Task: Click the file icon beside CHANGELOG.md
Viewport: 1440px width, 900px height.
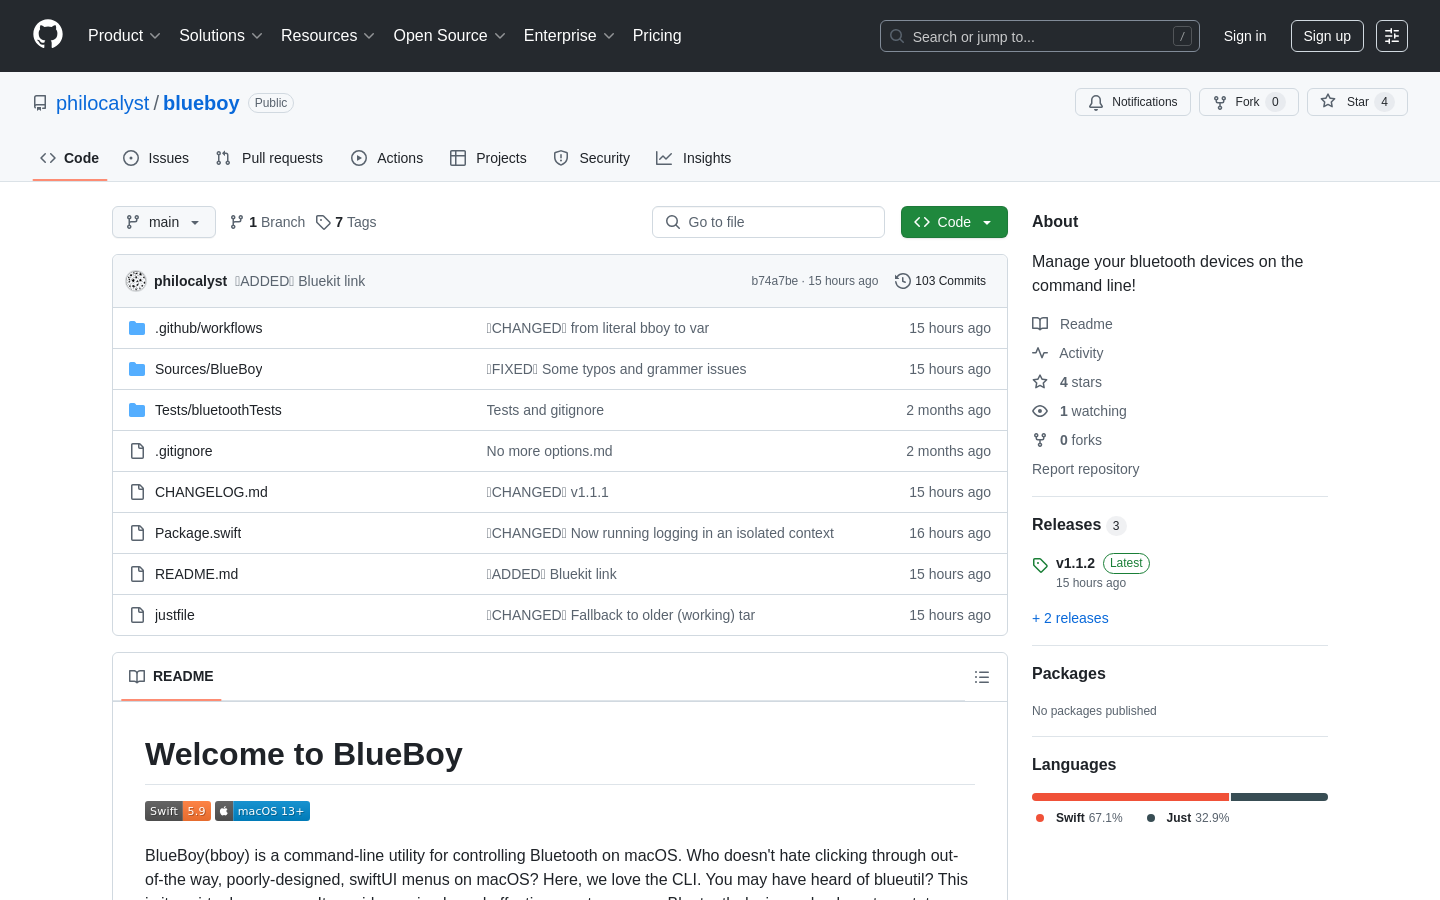Action: [x=137, y=492]
